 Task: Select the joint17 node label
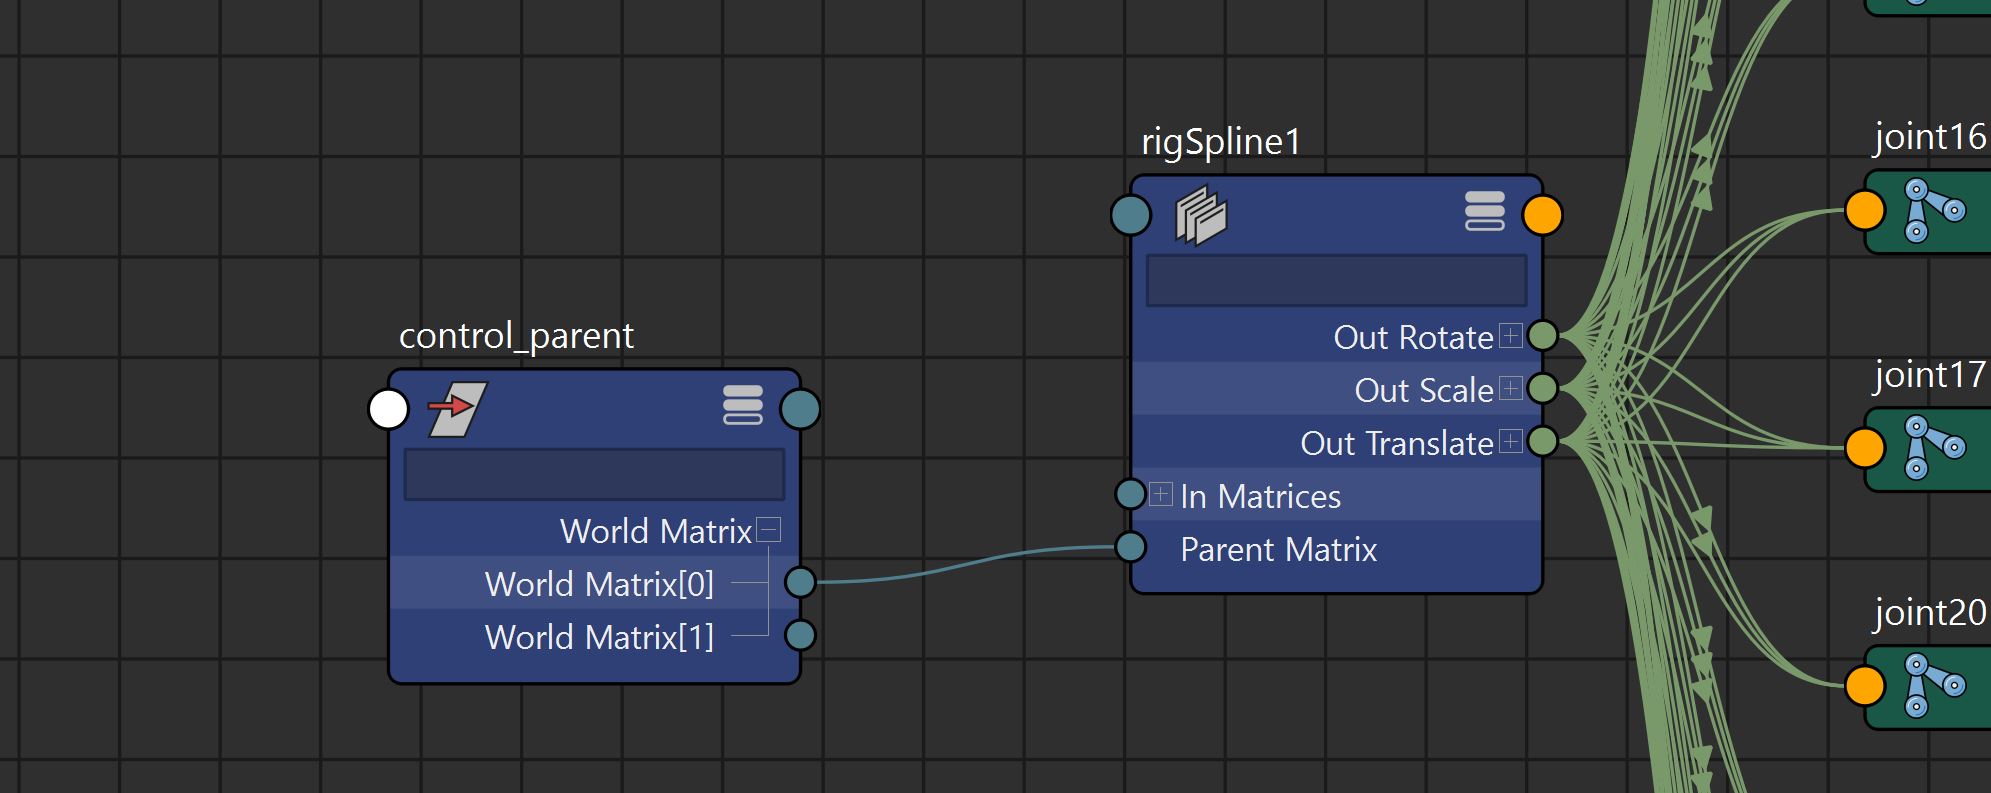(1930, 375)
